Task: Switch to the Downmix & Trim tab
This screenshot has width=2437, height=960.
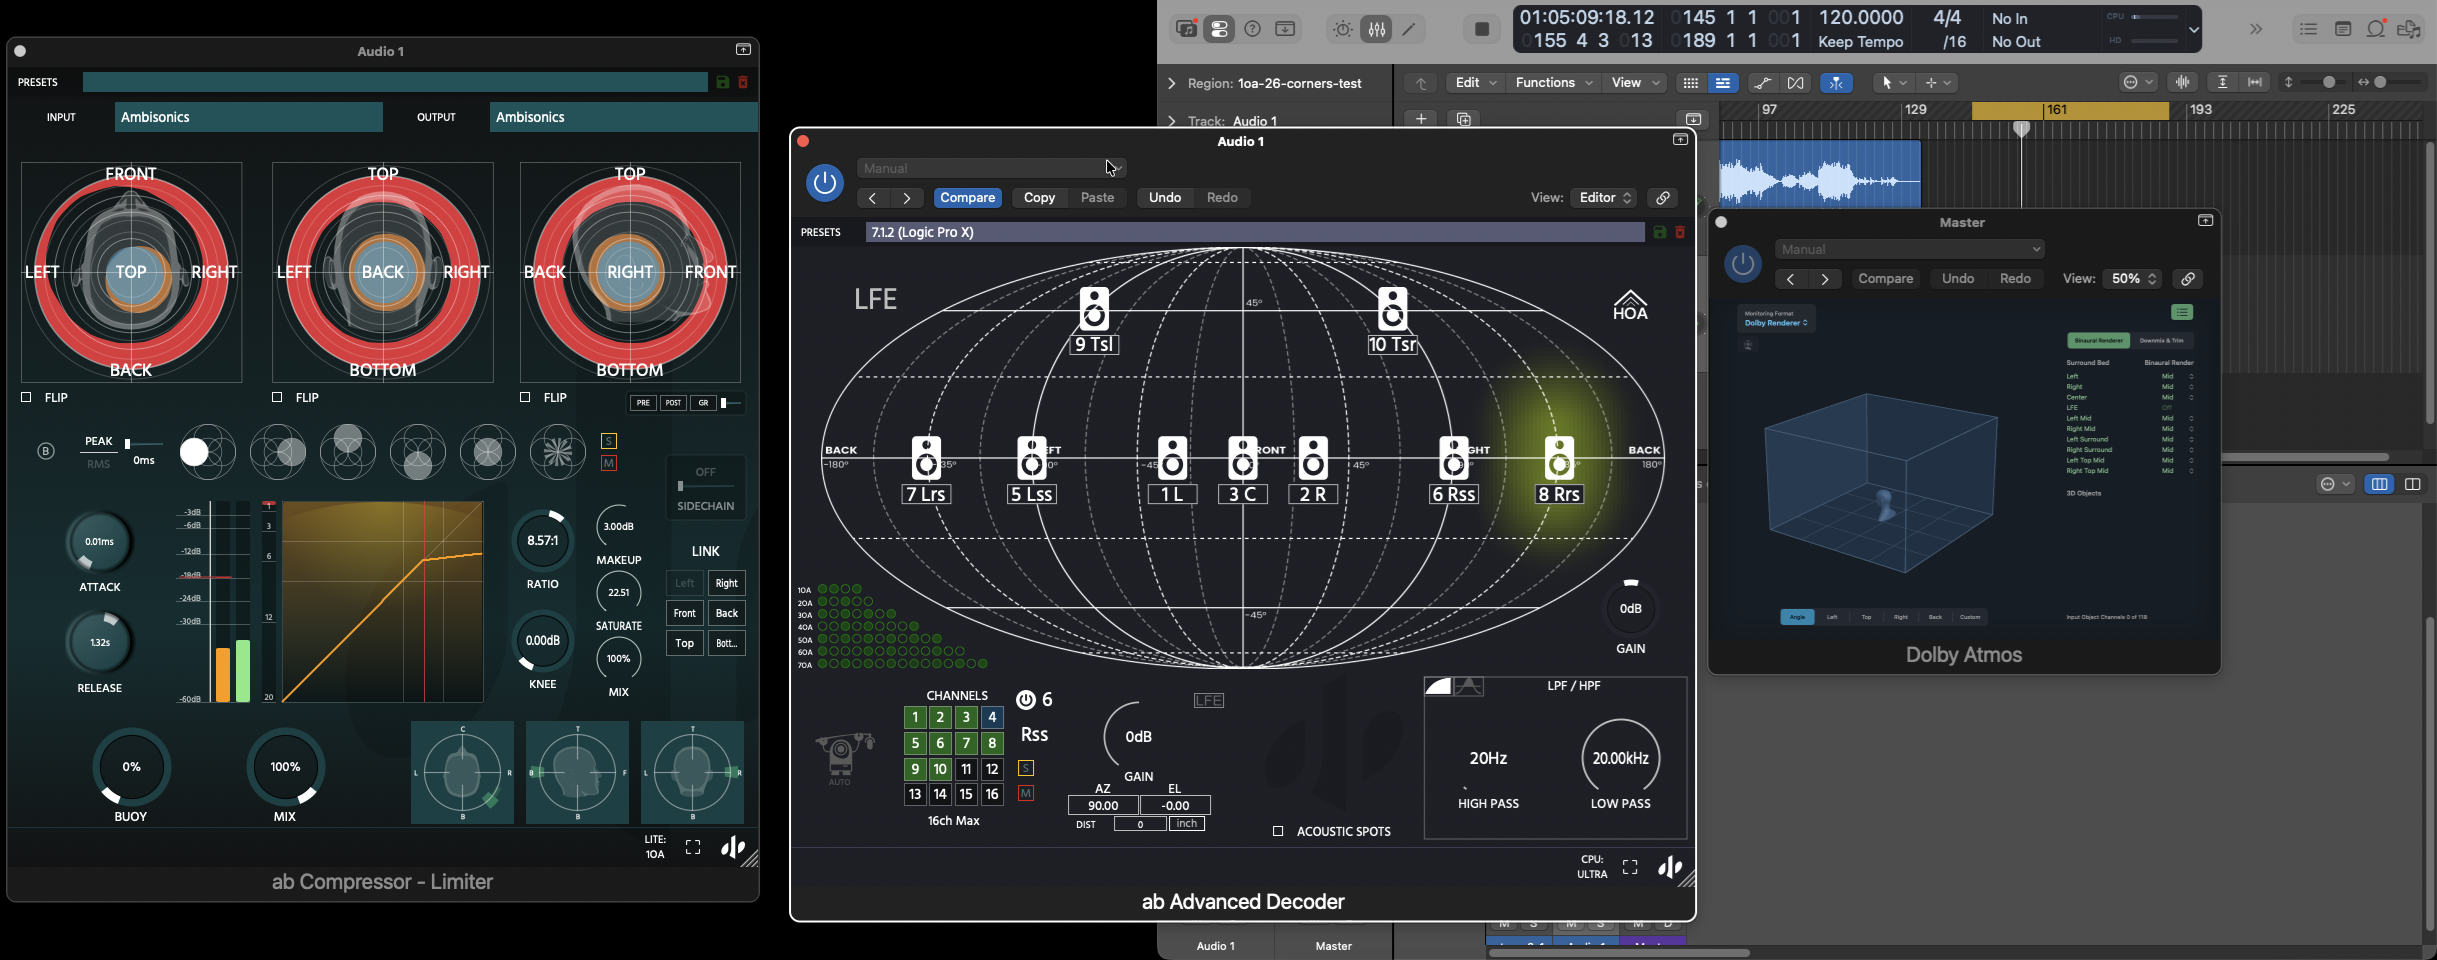Action: click(x=2161, y=341)
